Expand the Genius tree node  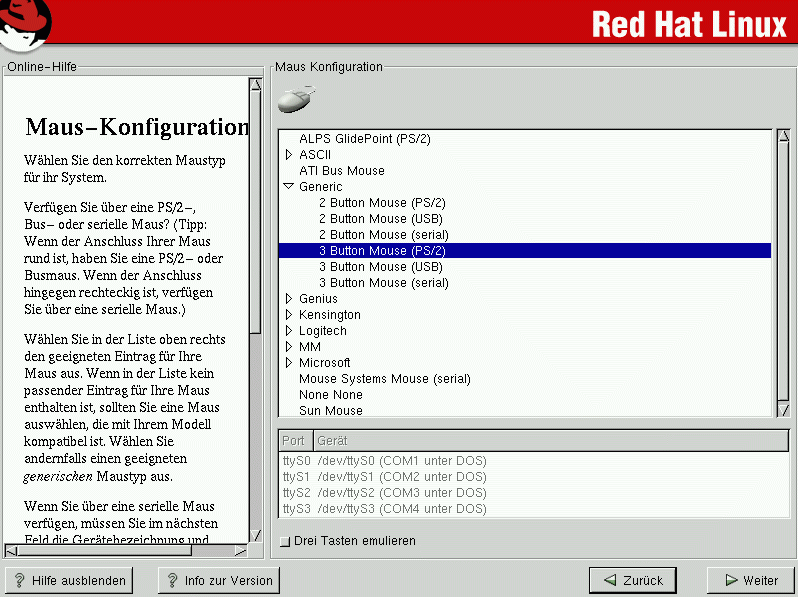point(289,299)
